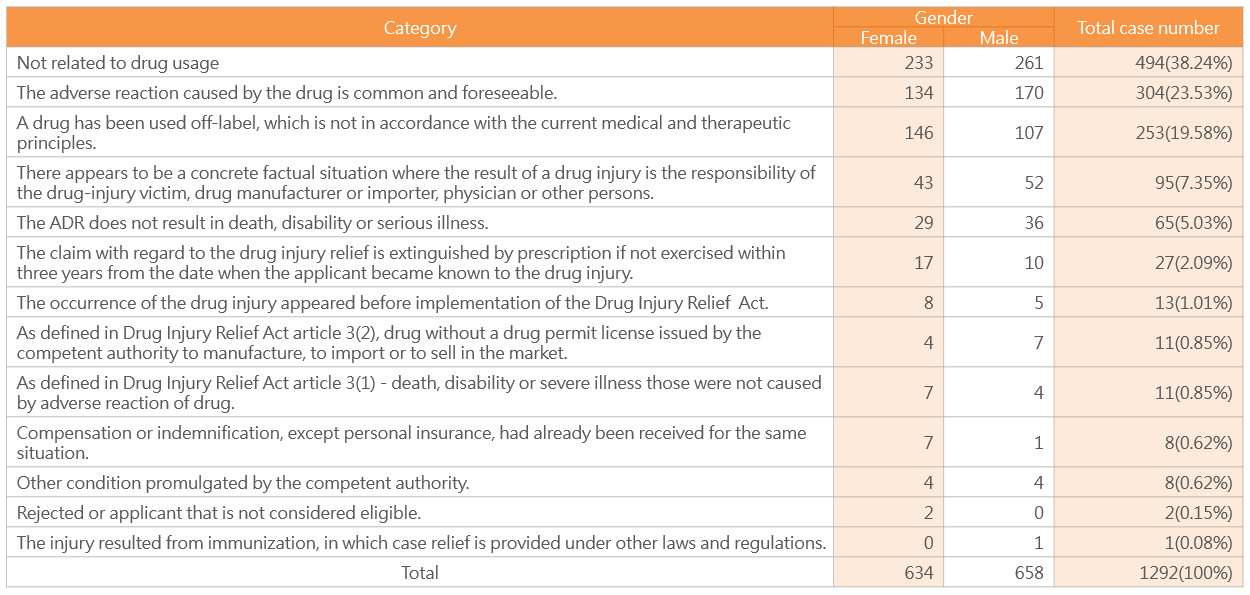The image size is (1250, 595).
Task: Select the female count 43 cell
Action: click(888, 182)
